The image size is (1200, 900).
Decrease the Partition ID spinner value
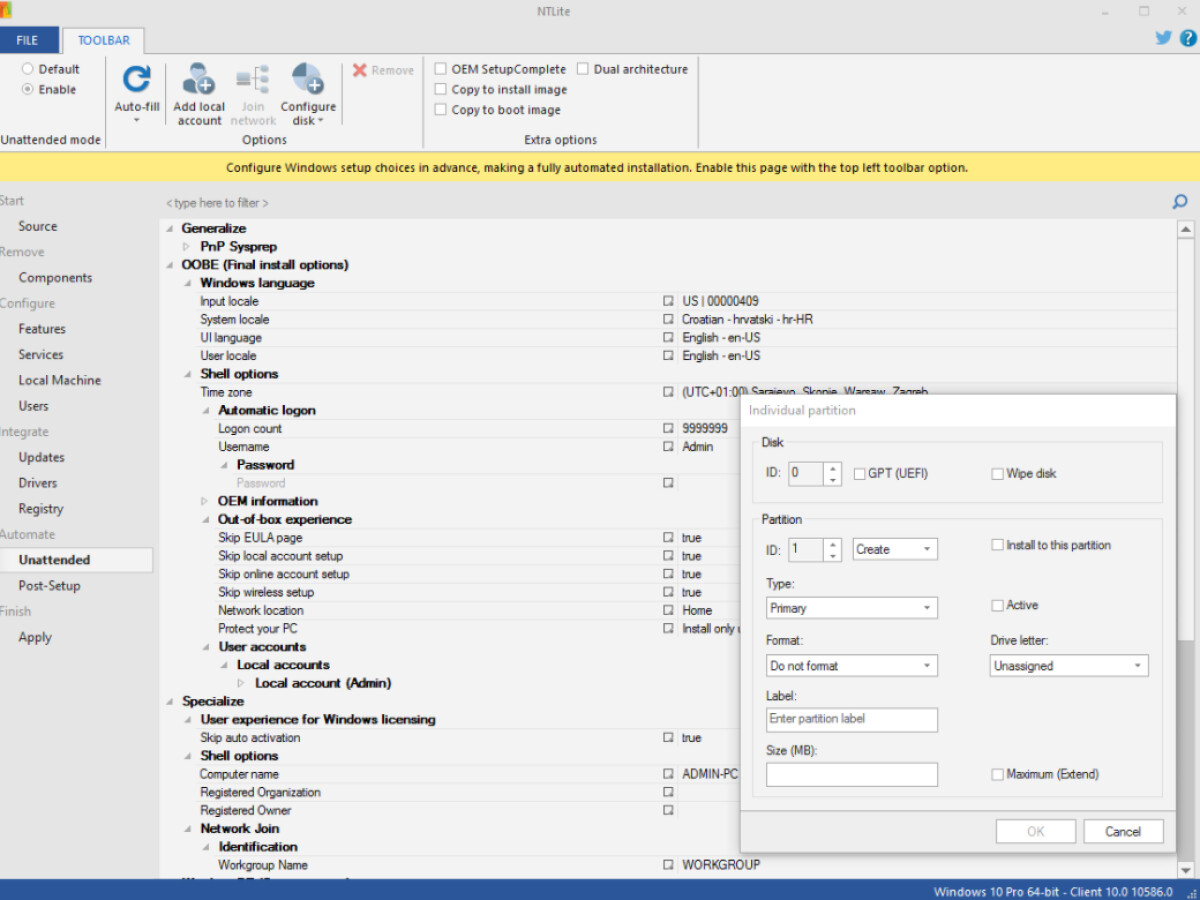(832, 555)
